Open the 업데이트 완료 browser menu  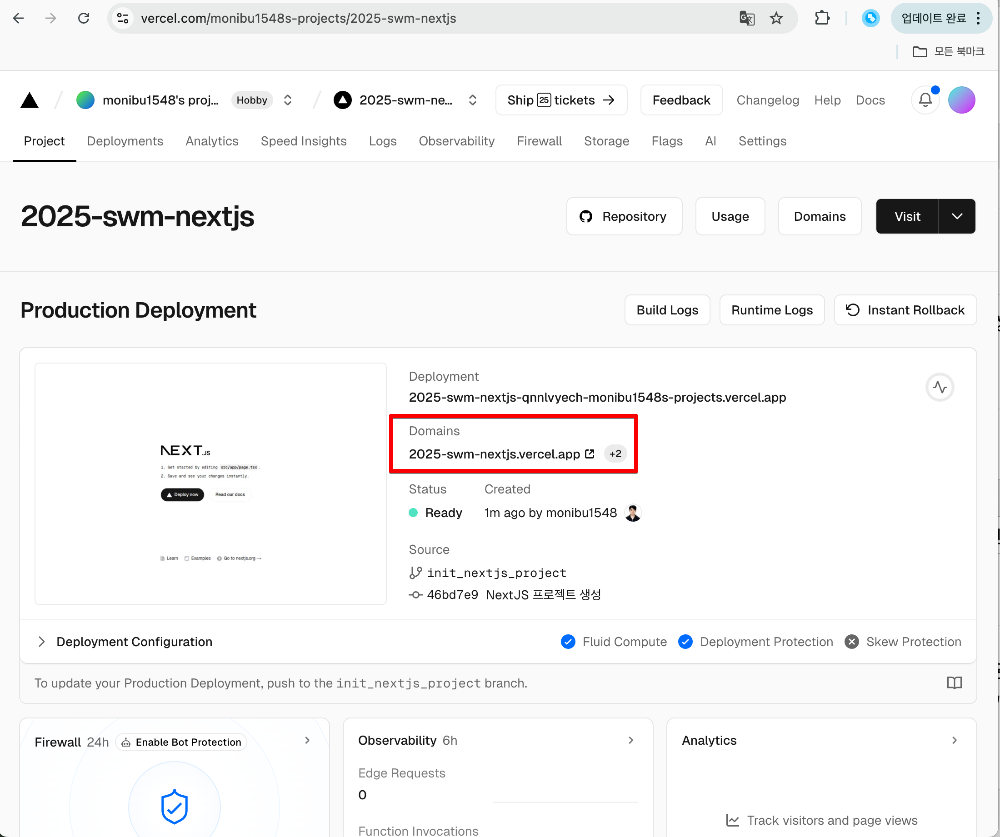(x=940, y=19)
